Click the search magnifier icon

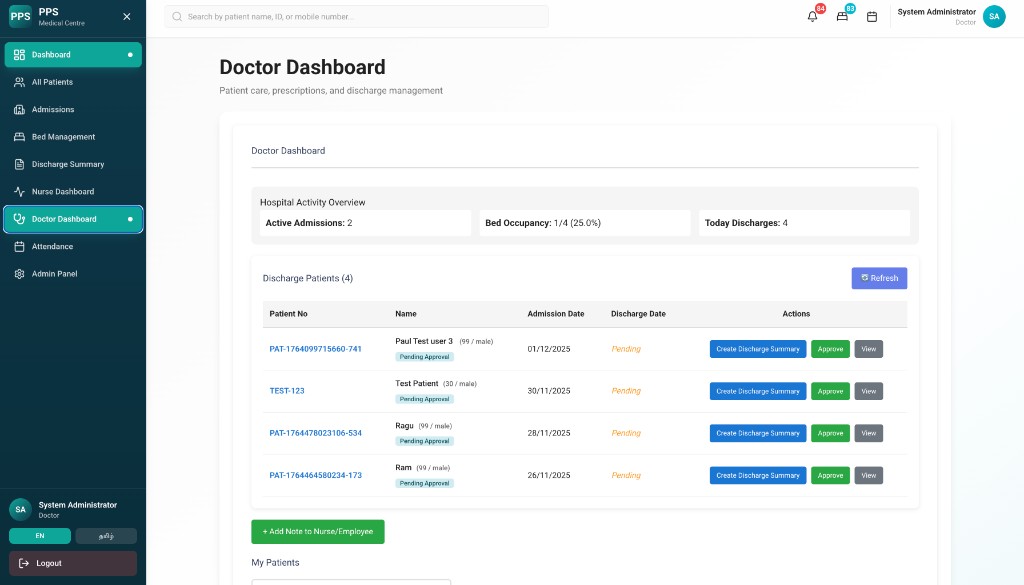(x=177, y=17)
